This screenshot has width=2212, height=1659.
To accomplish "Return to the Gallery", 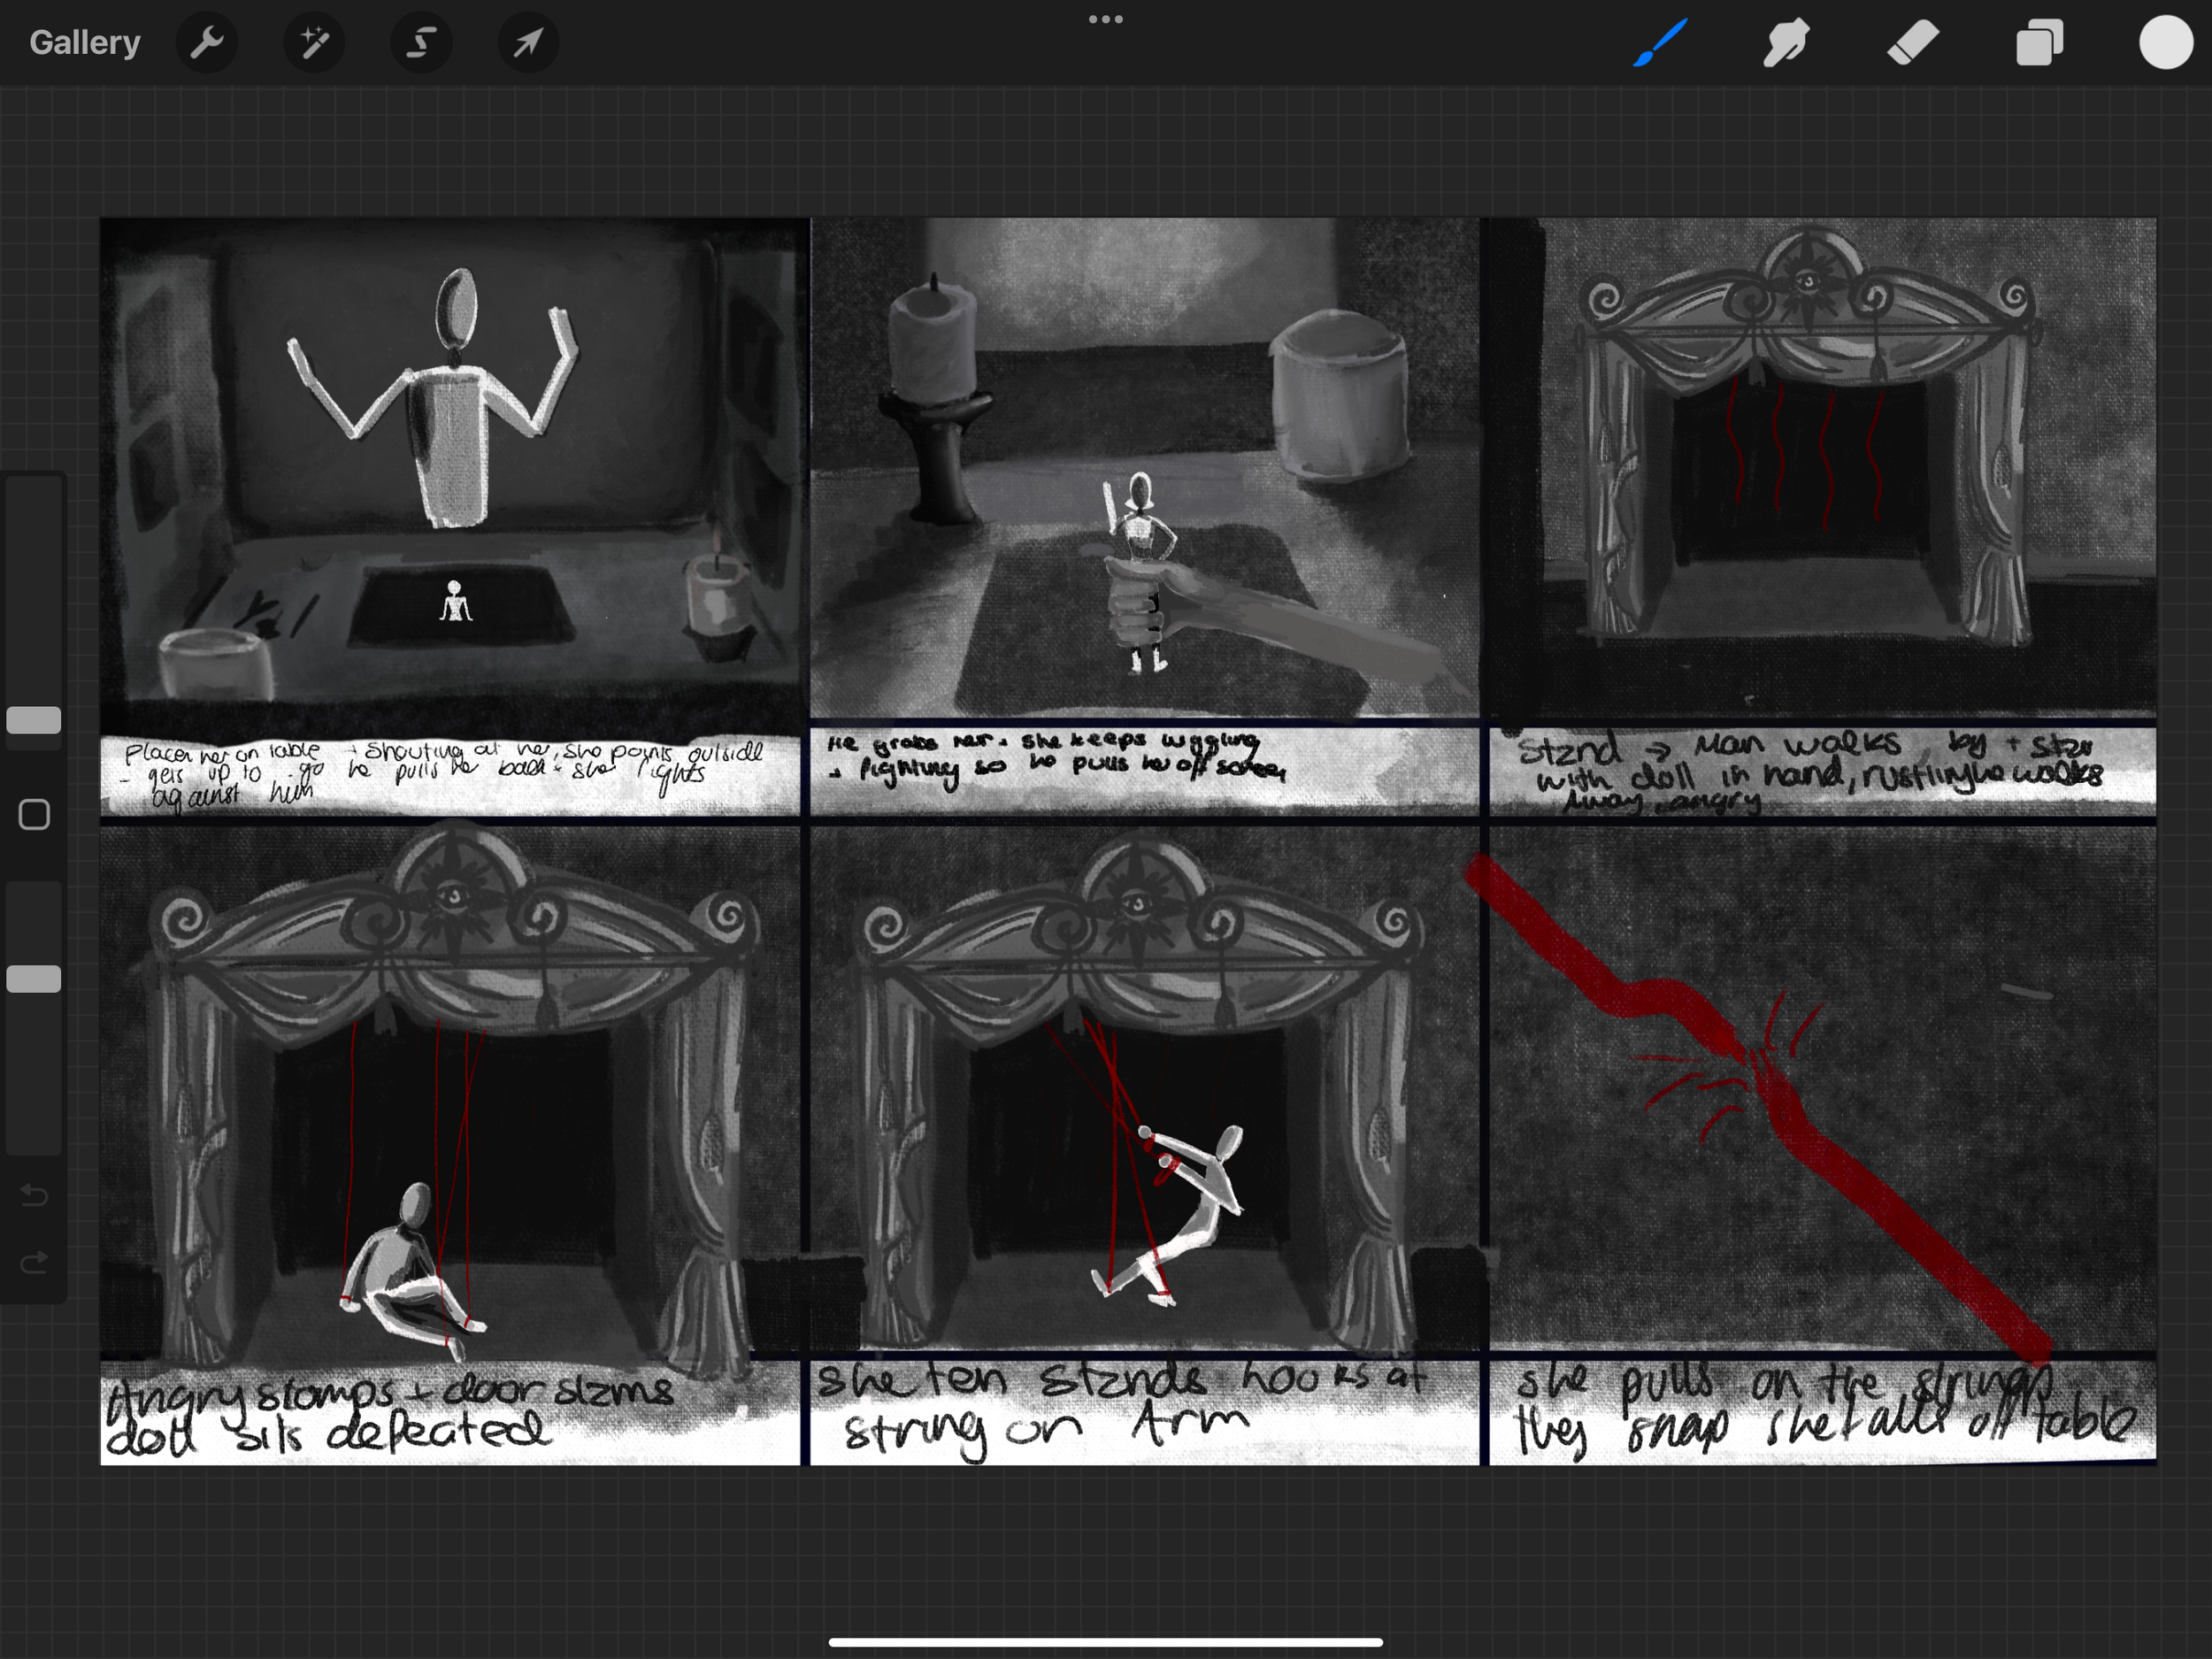I will (85, 43).
